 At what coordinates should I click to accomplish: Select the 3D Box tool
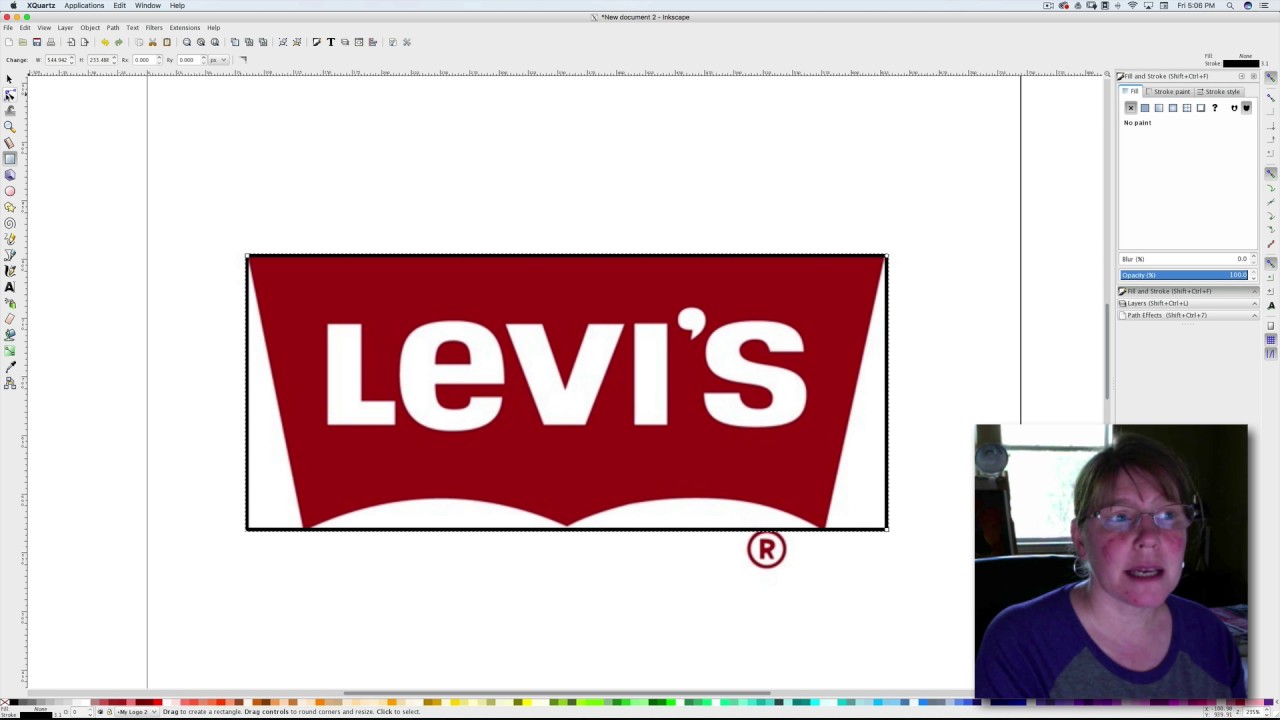(10, 175)
